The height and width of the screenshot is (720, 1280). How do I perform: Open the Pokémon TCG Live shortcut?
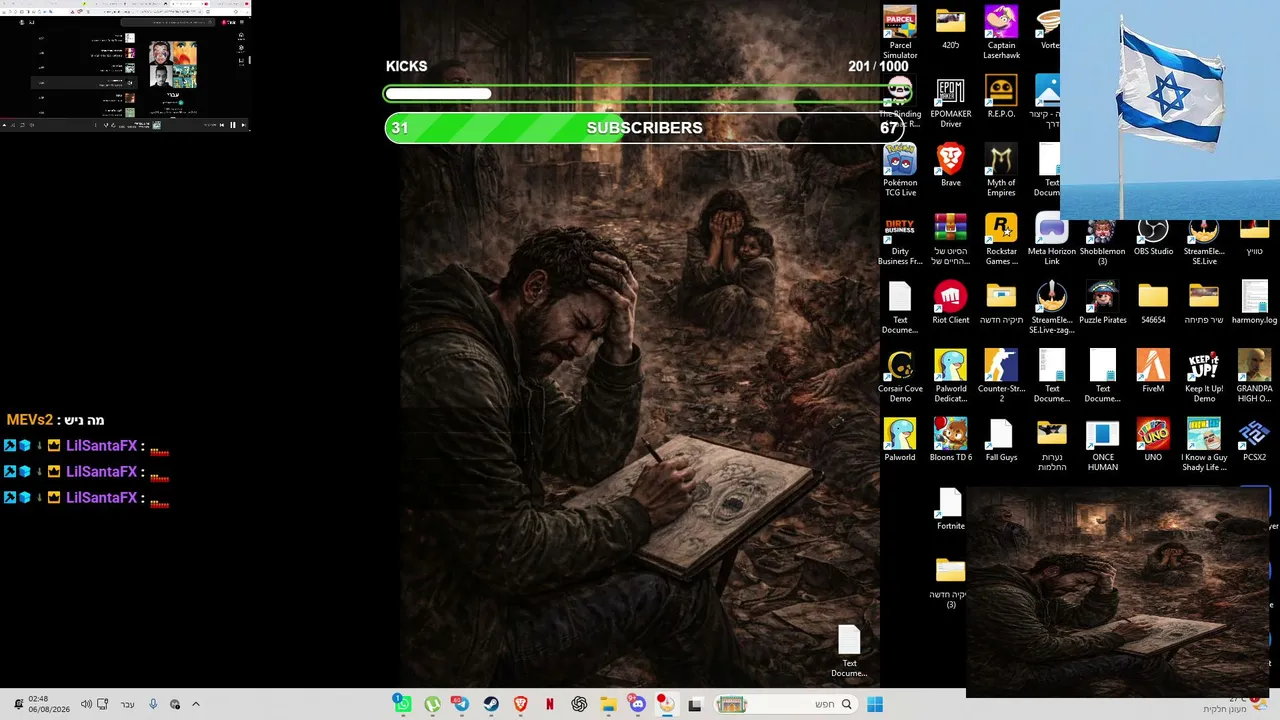click(x=900, y=170)
